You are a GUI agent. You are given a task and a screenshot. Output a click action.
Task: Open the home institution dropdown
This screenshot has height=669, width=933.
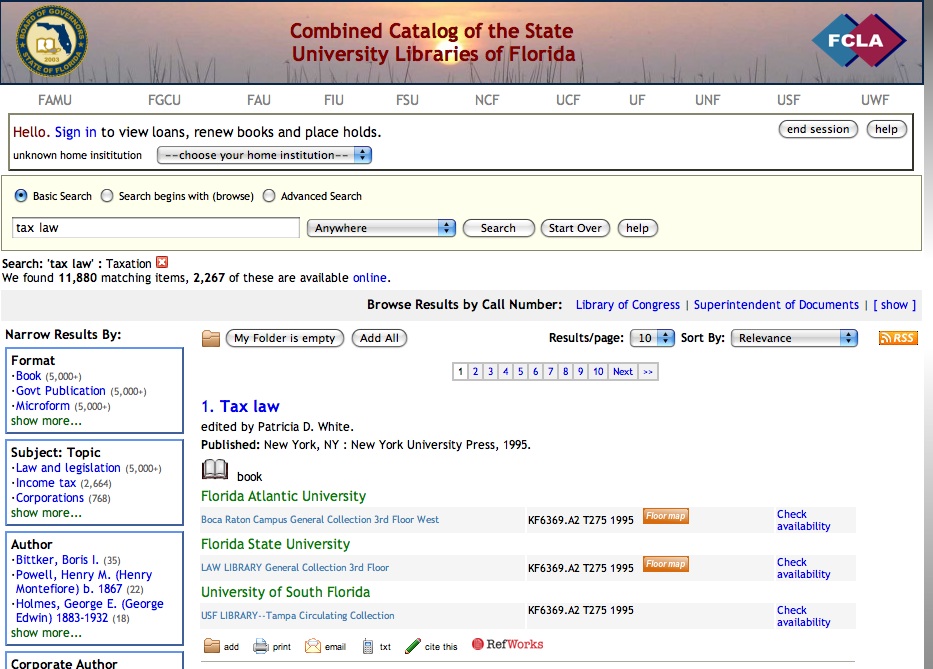click(x=264, y=155)
